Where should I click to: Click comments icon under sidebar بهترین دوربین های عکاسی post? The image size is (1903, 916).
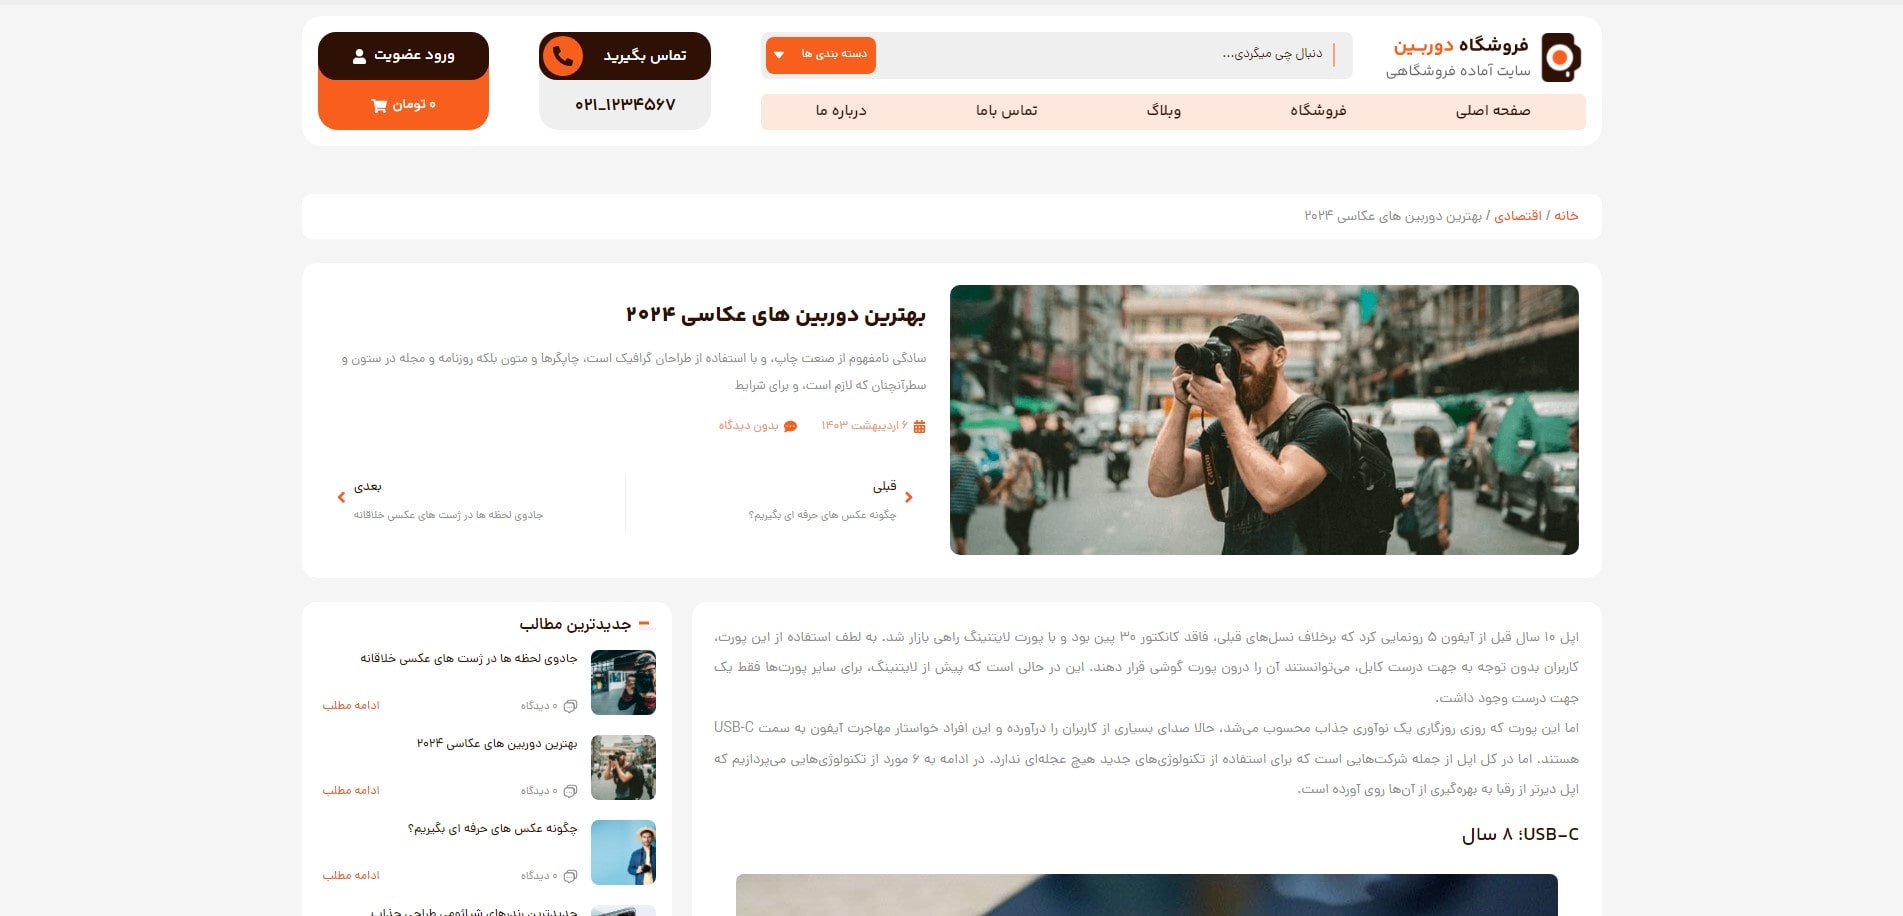point(570,791)
